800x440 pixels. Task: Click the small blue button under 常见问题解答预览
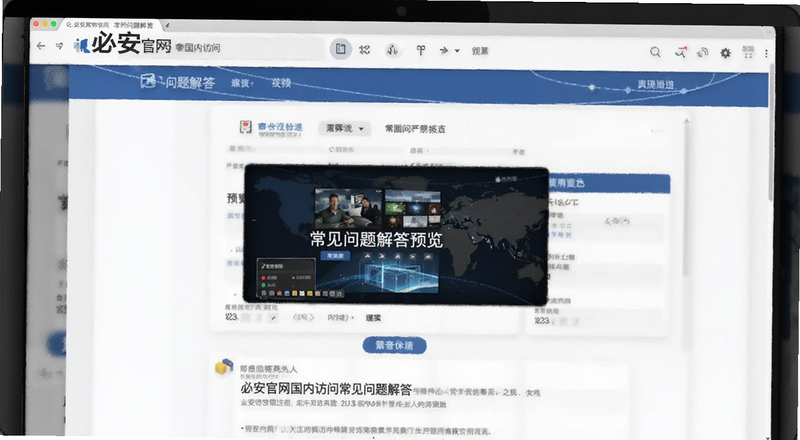click(x=335, y=255)
